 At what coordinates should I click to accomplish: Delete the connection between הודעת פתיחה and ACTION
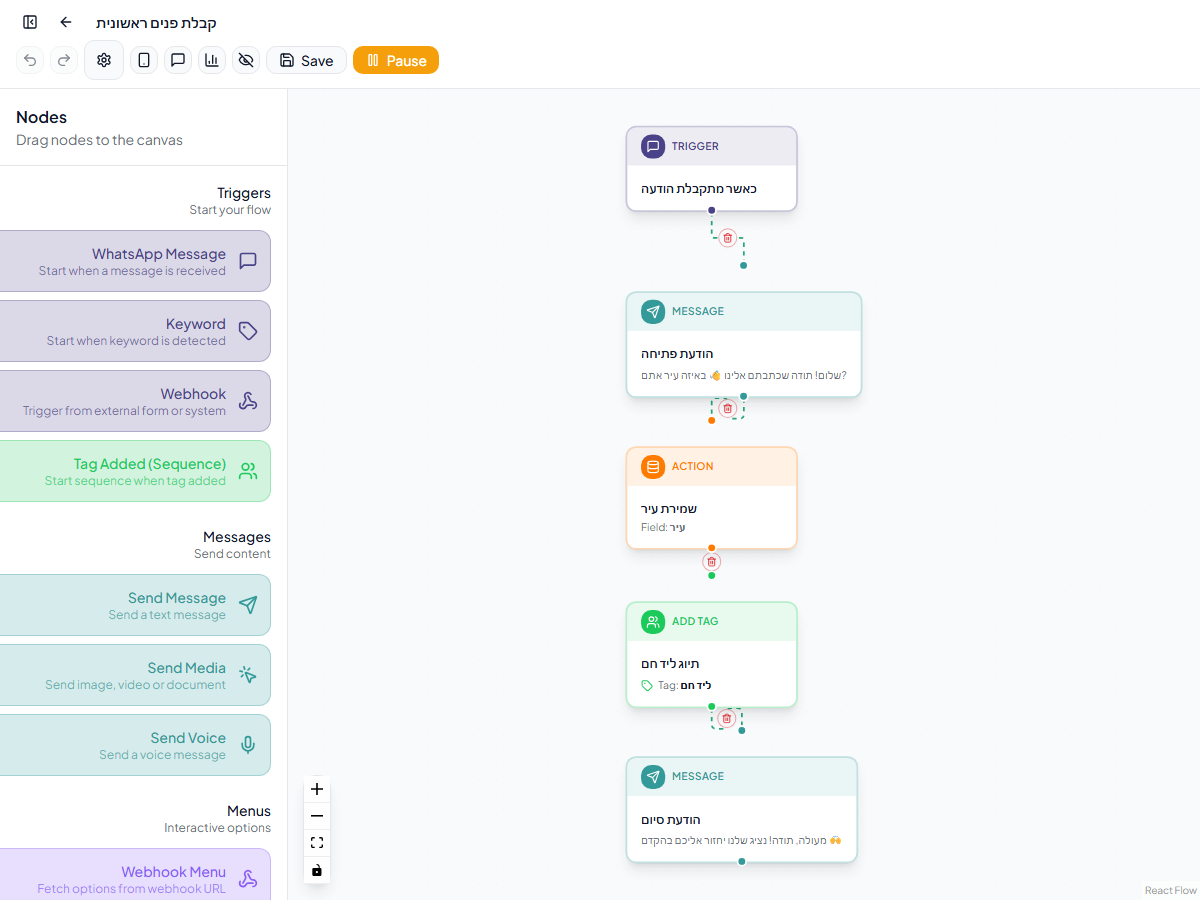pyautogui.click(x=728, y=408)
